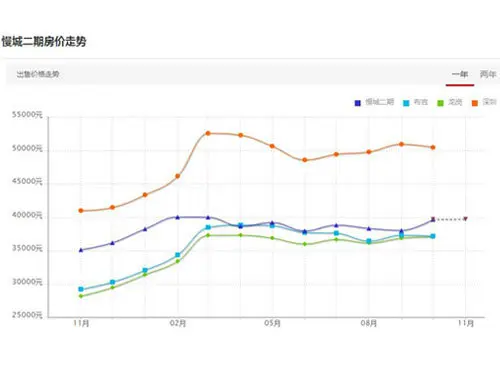Click the leftmost 11月 x-axis label
Image resolution: width=500 pixels, height=375 pixels.
pos(81,323)
